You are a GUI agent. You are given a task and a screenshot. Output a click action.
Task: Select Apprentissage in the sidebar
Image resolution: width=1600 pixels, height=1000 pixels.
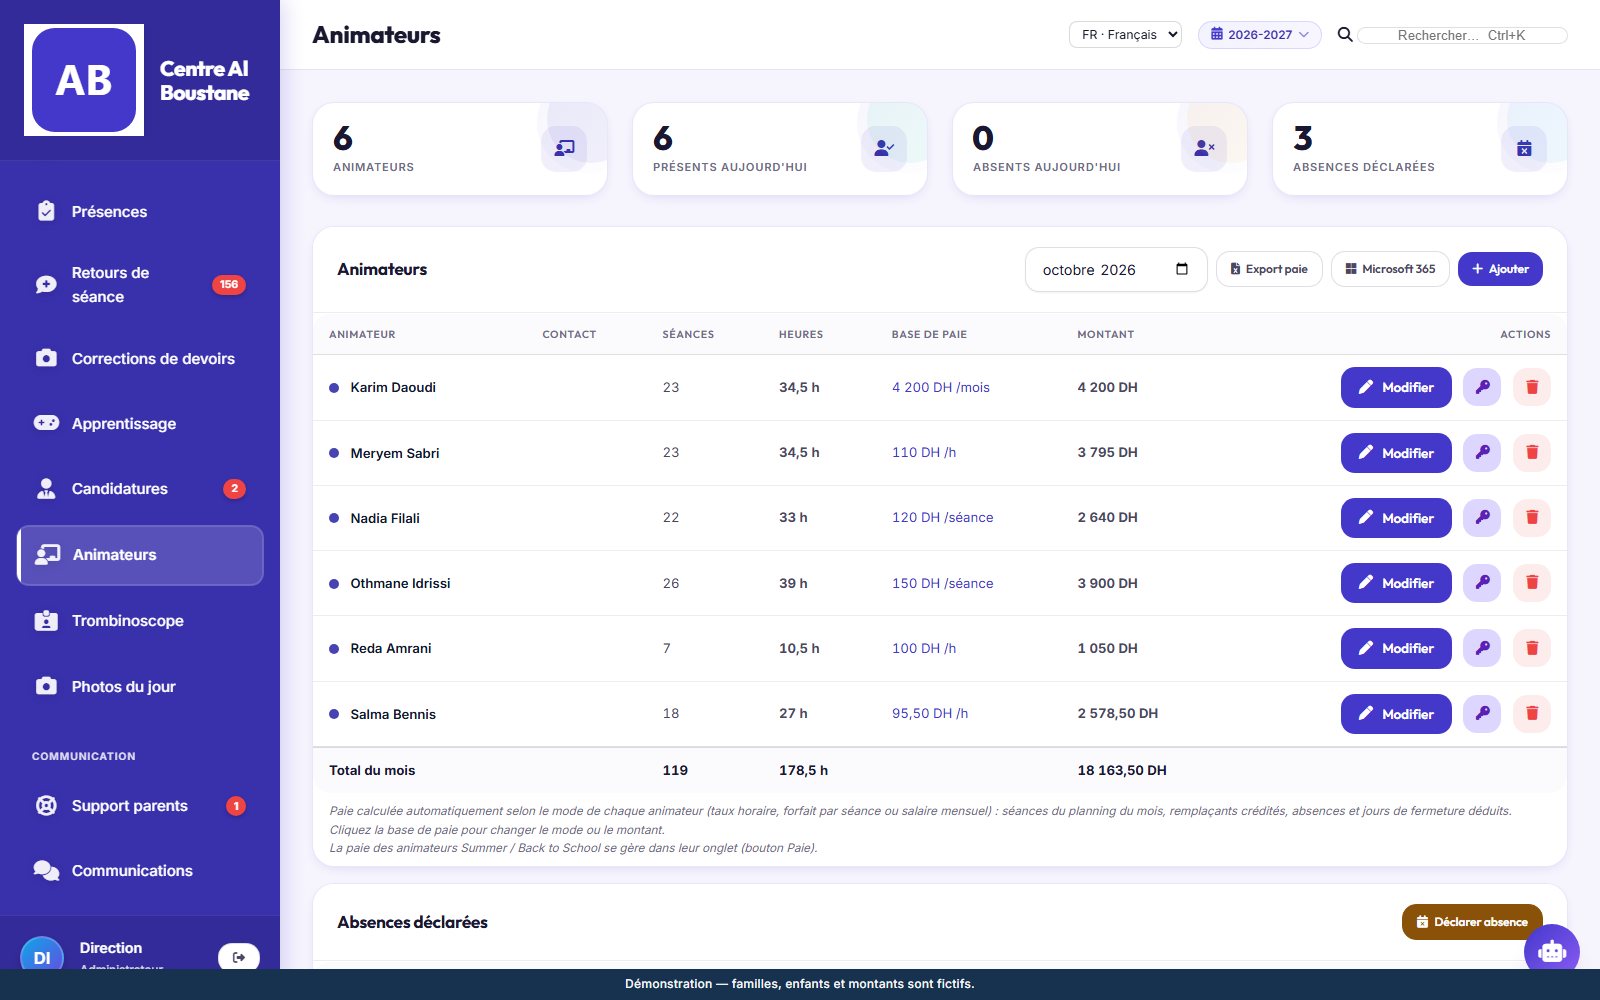pos(140,424)
